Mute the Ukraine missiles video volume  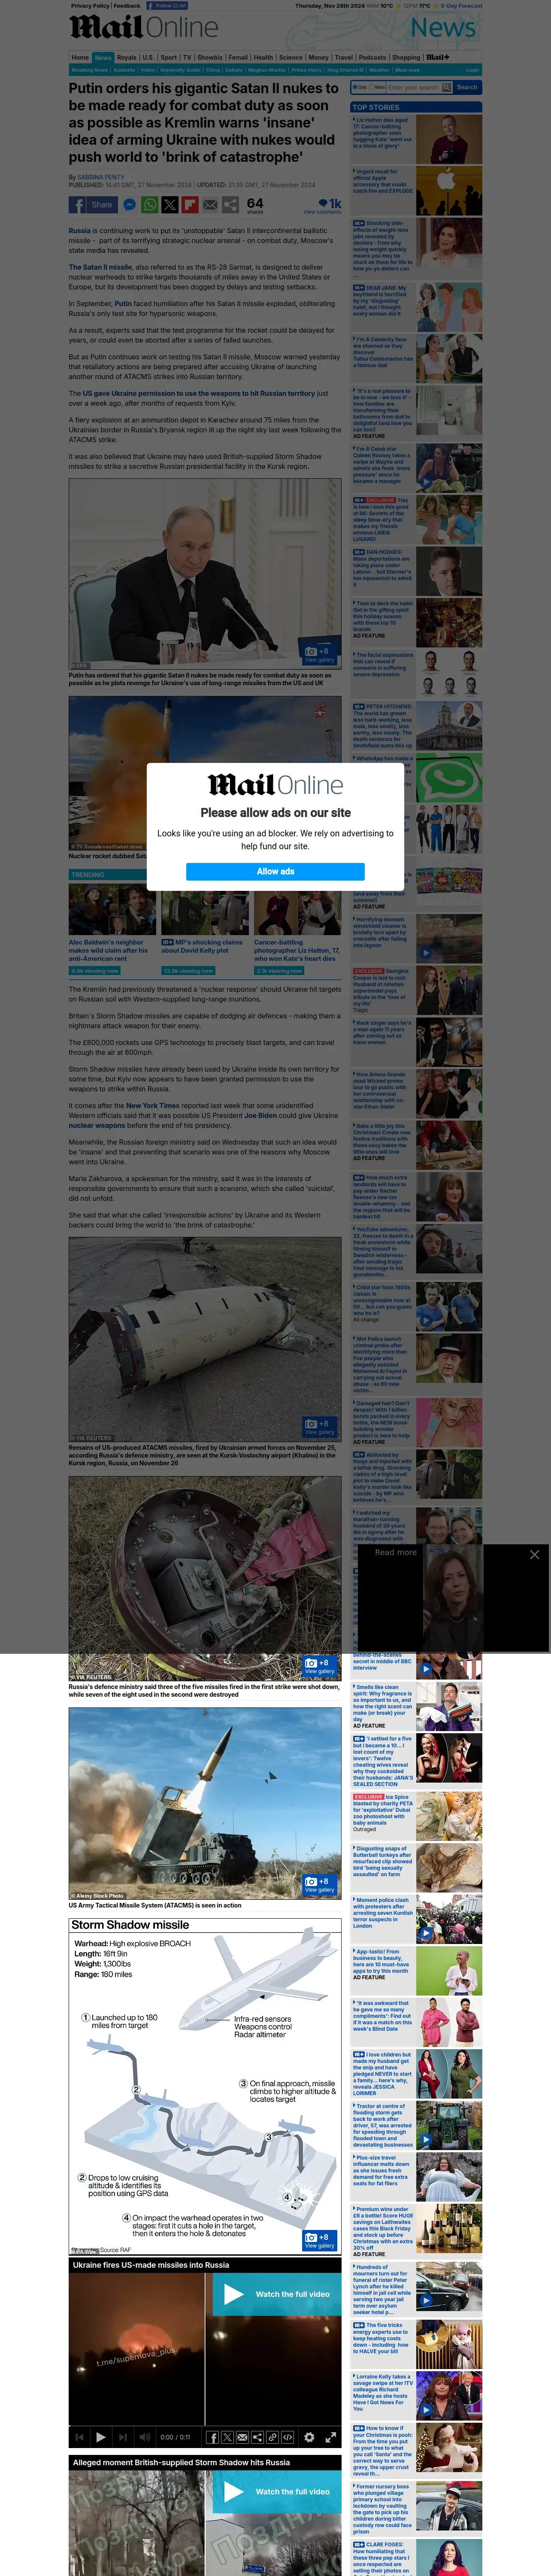[x=145, y=2437]
